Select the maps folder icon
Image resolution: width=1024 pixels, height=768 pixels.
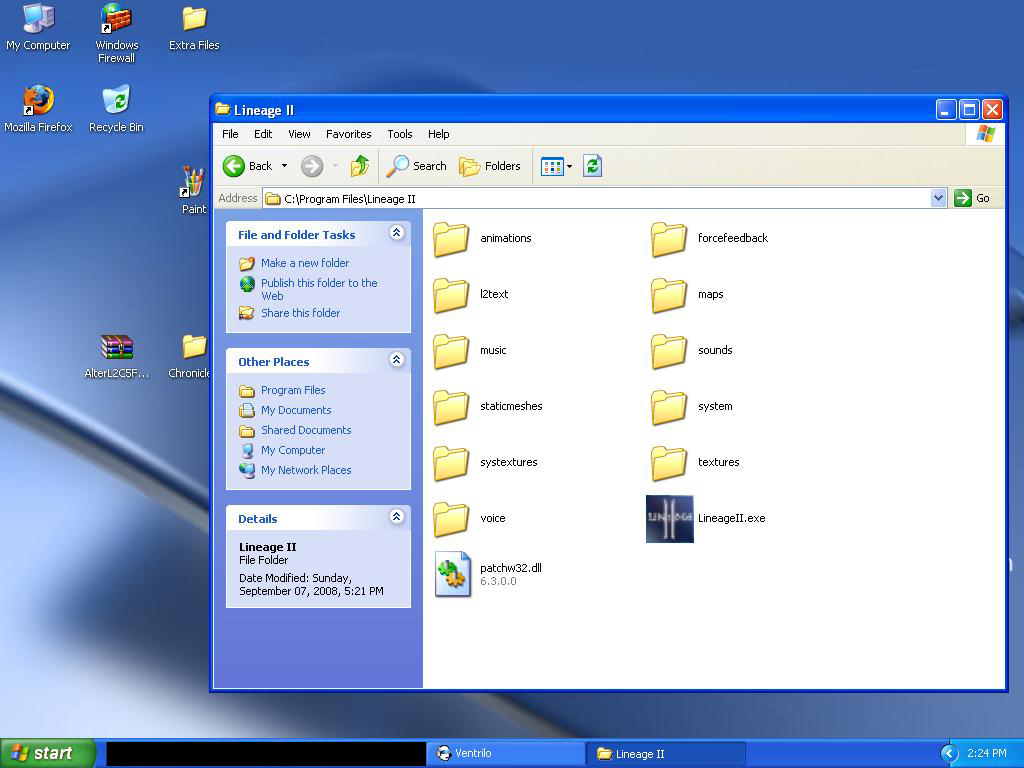point(669,295)
